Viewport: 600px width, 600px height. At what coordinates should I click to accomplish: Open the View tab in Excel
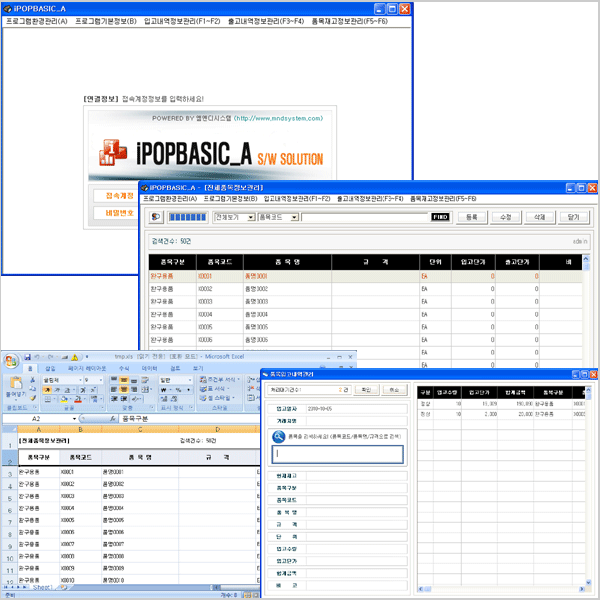point(198,369)
